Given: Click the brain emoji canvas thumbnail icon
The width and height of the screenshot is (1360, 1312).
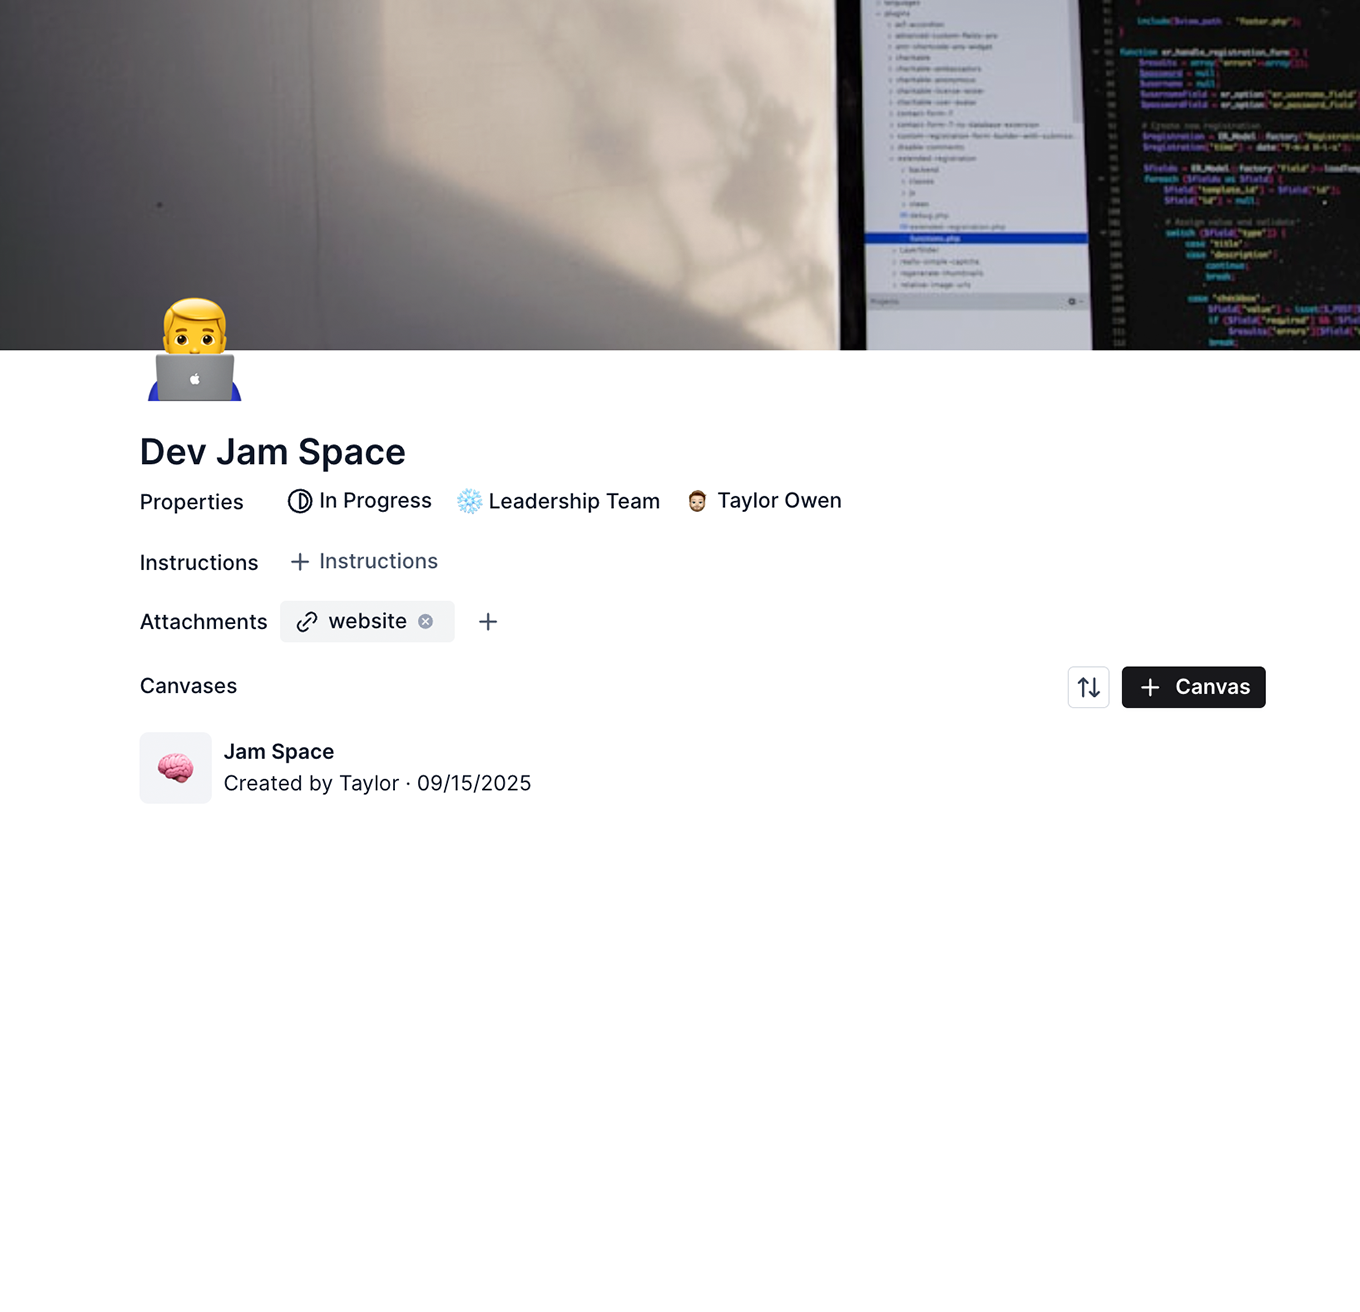Looking at the screenshot, I should pos(175,767).
